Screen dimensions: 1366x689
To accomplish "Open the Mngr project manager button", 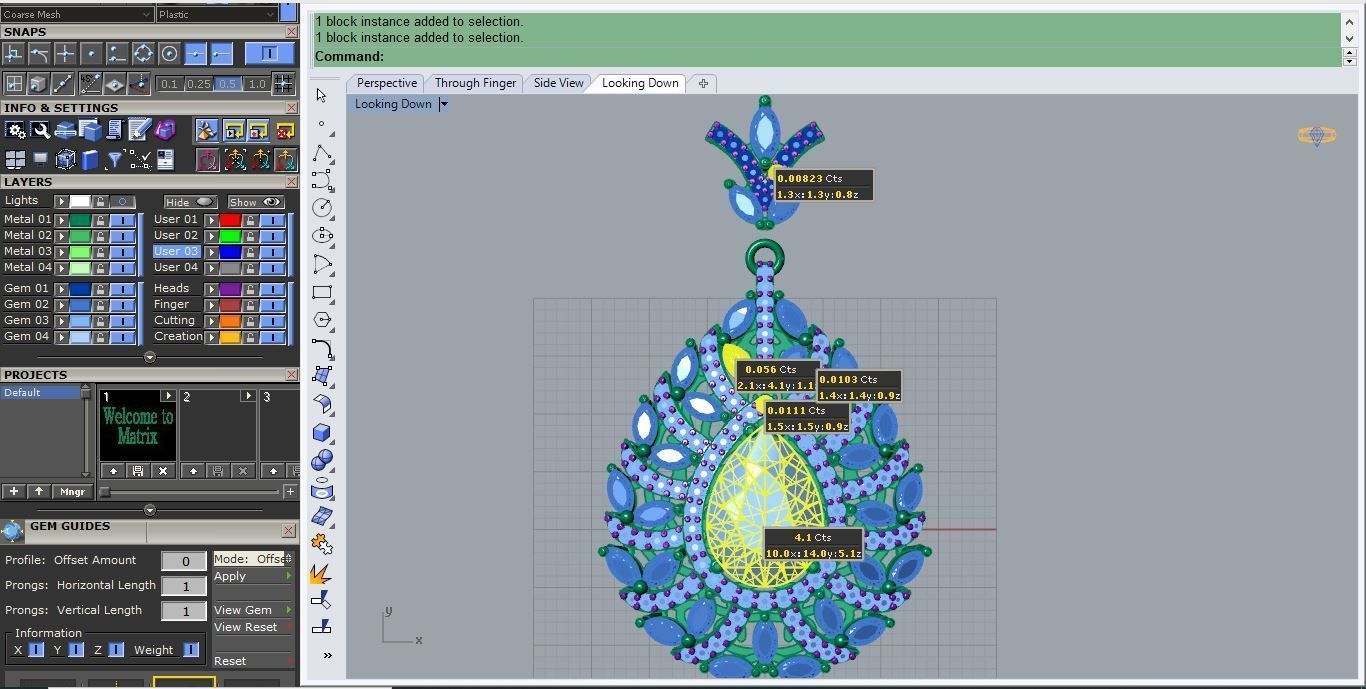I will point(72,491).
